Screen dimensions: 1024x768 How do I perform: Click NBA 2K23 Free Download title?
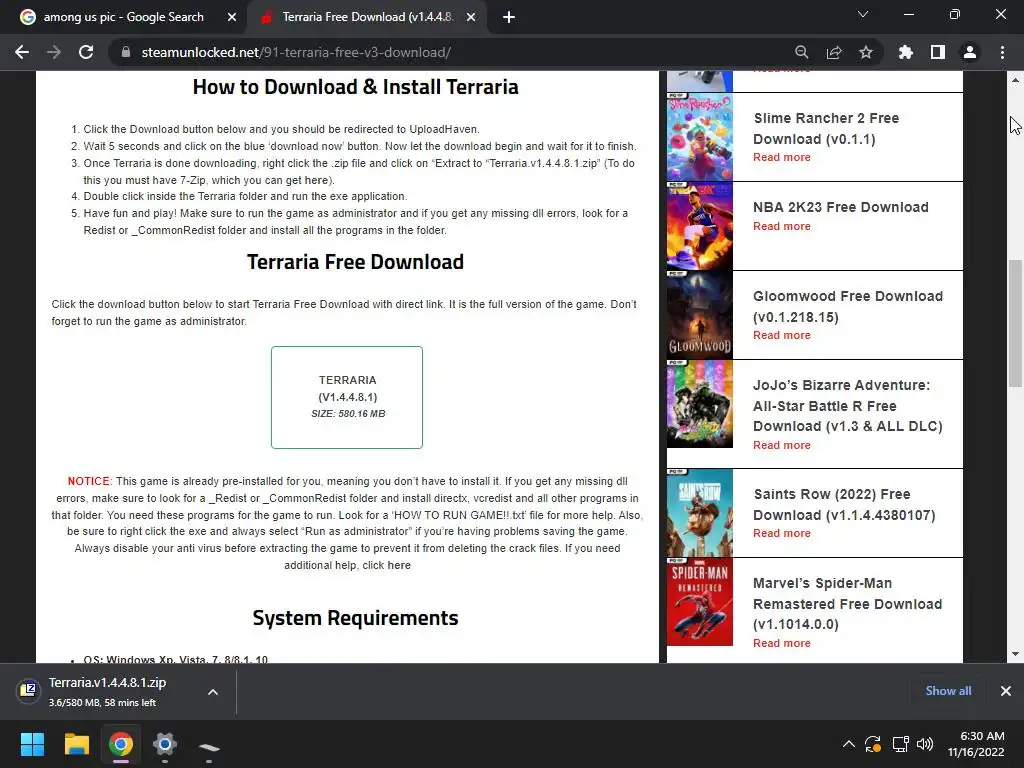click(840, 207)
